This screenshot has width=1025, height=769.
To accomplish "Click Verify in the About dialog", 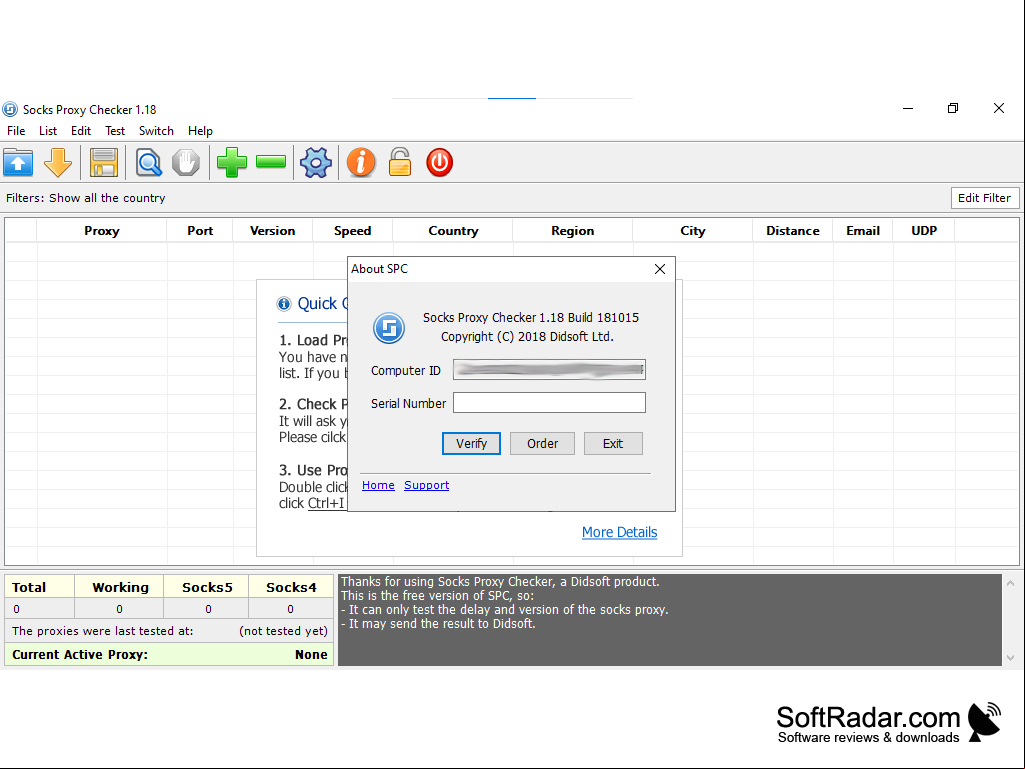I will tap(471, 443).
